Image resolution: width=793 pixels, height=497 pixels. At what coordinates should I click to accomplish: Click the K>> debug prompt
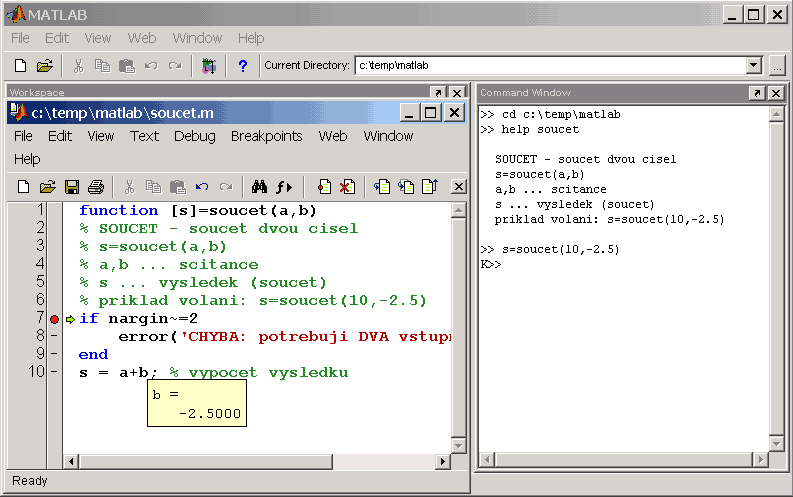coord(491,264)
